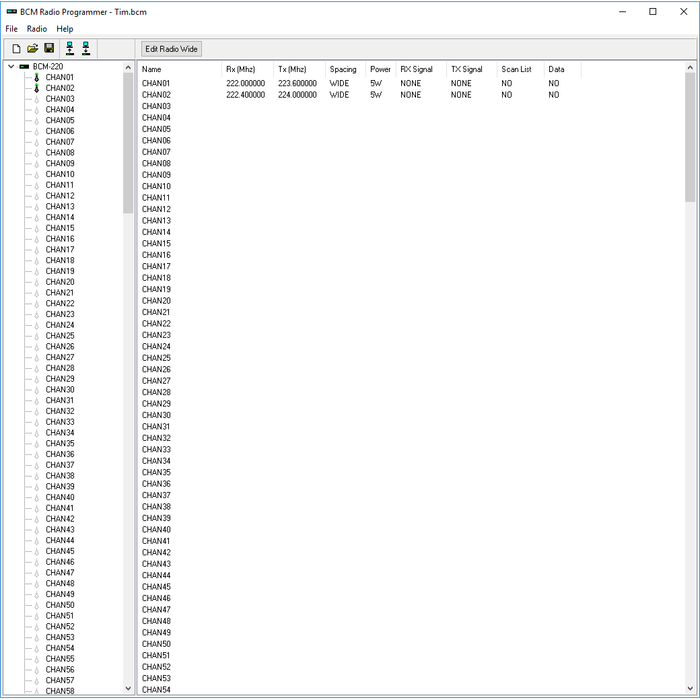The width and height of the screenshot is (700, 700).
Task: Click the Scan List column header
Action: (x=517, y=69)
